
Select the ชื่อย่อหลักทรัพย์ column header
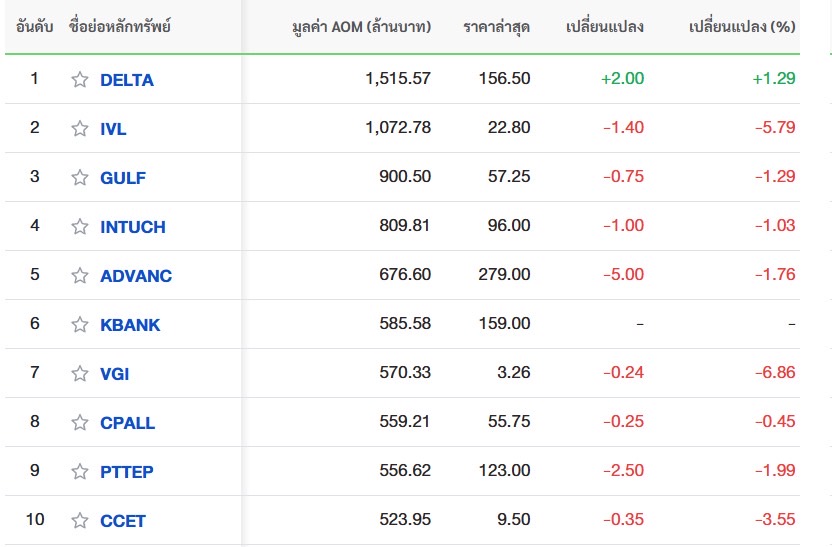click(119, 27)
